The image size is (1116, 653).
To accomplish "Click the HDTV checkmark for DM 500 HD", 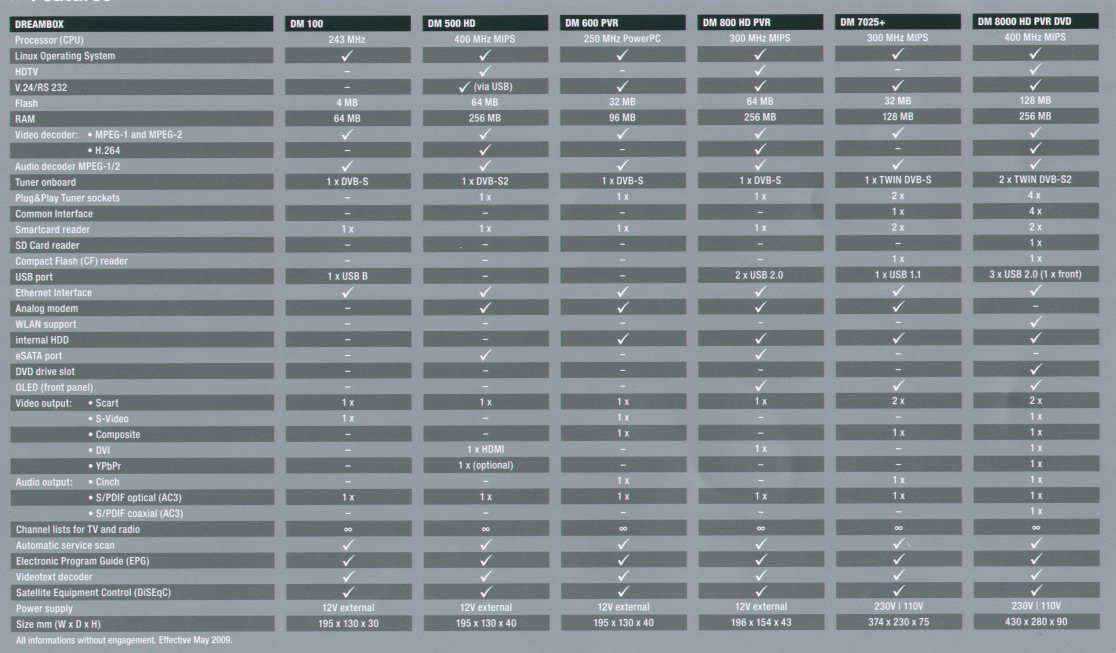I will (x=485, y=71).
